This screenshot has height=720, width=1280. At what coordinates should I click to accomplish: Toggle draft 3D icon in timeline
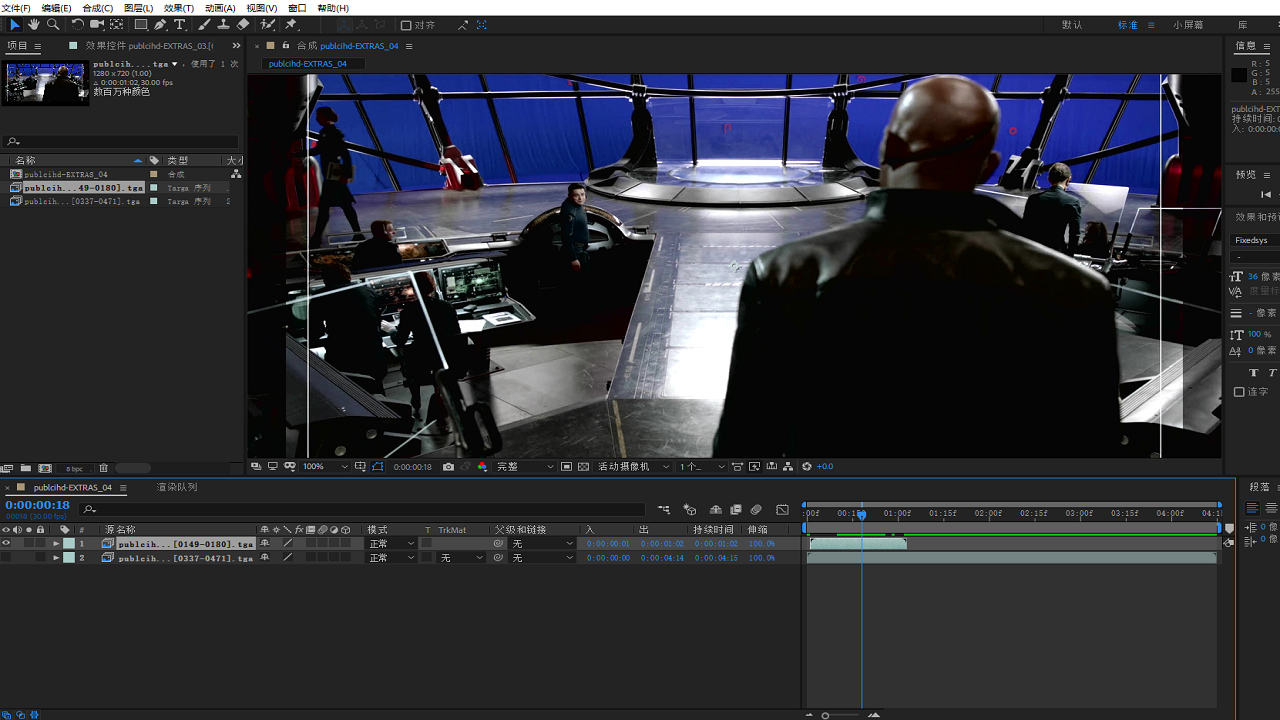[x=689, y=510]
